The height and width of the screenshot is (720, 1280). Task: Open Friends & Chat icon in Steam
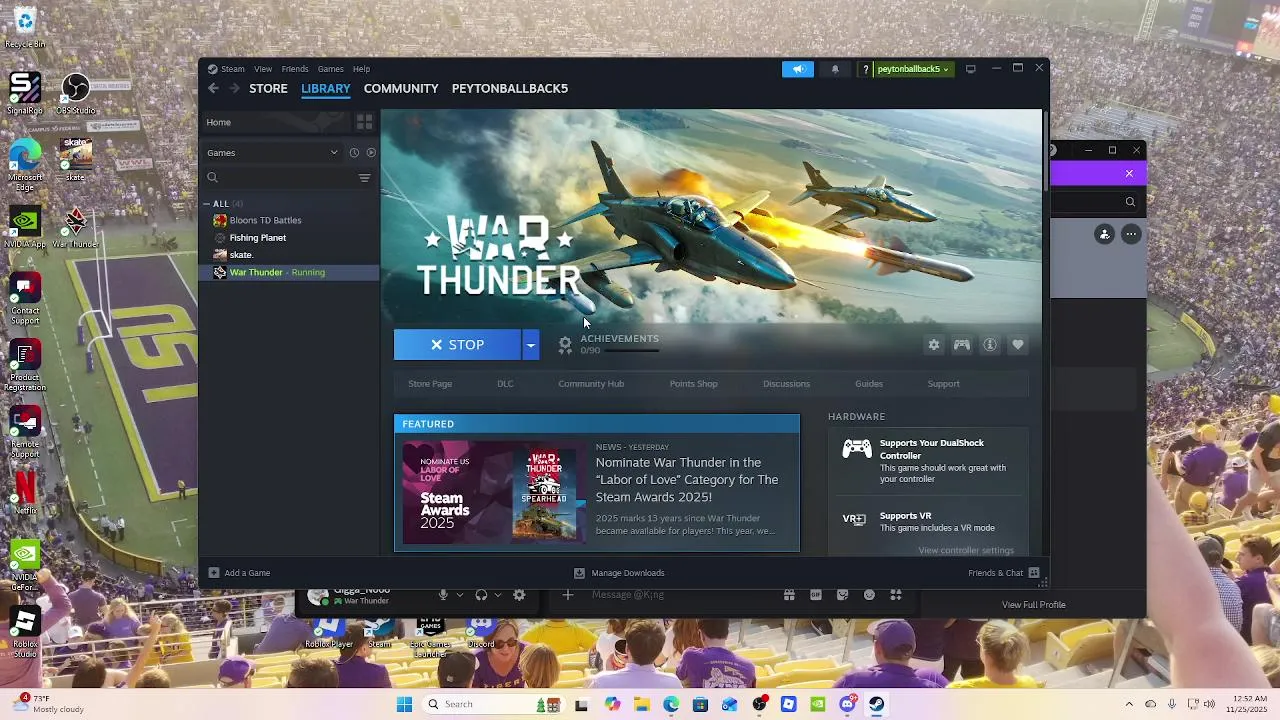(x=1034, y=573)
